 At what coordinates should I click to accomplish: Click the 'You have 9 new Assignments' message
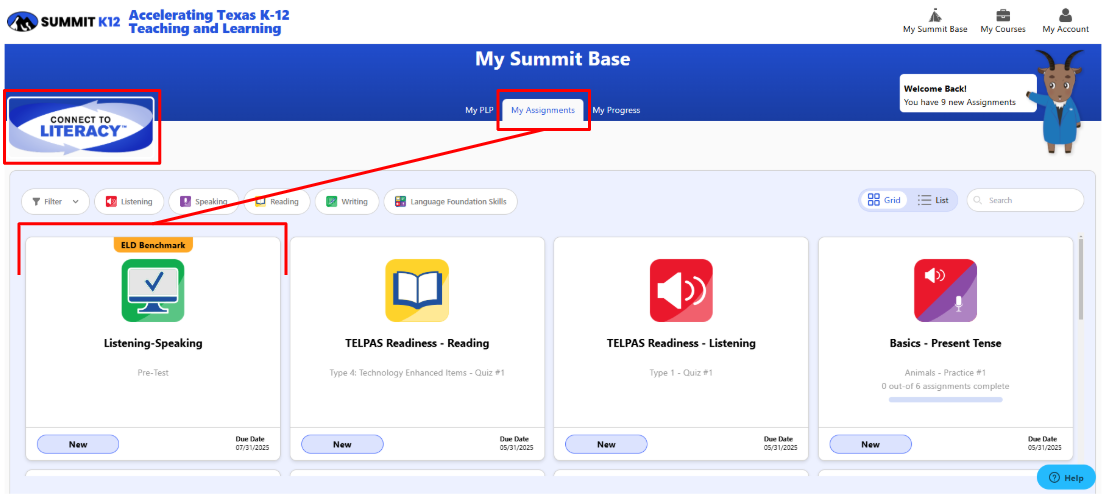click(959, 102)
